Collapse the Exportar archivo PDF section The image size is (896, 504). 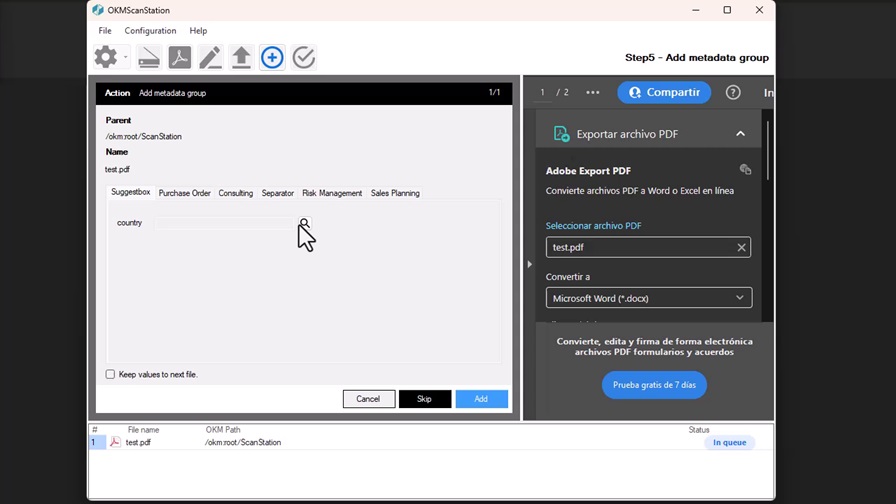tap(741, 134)
